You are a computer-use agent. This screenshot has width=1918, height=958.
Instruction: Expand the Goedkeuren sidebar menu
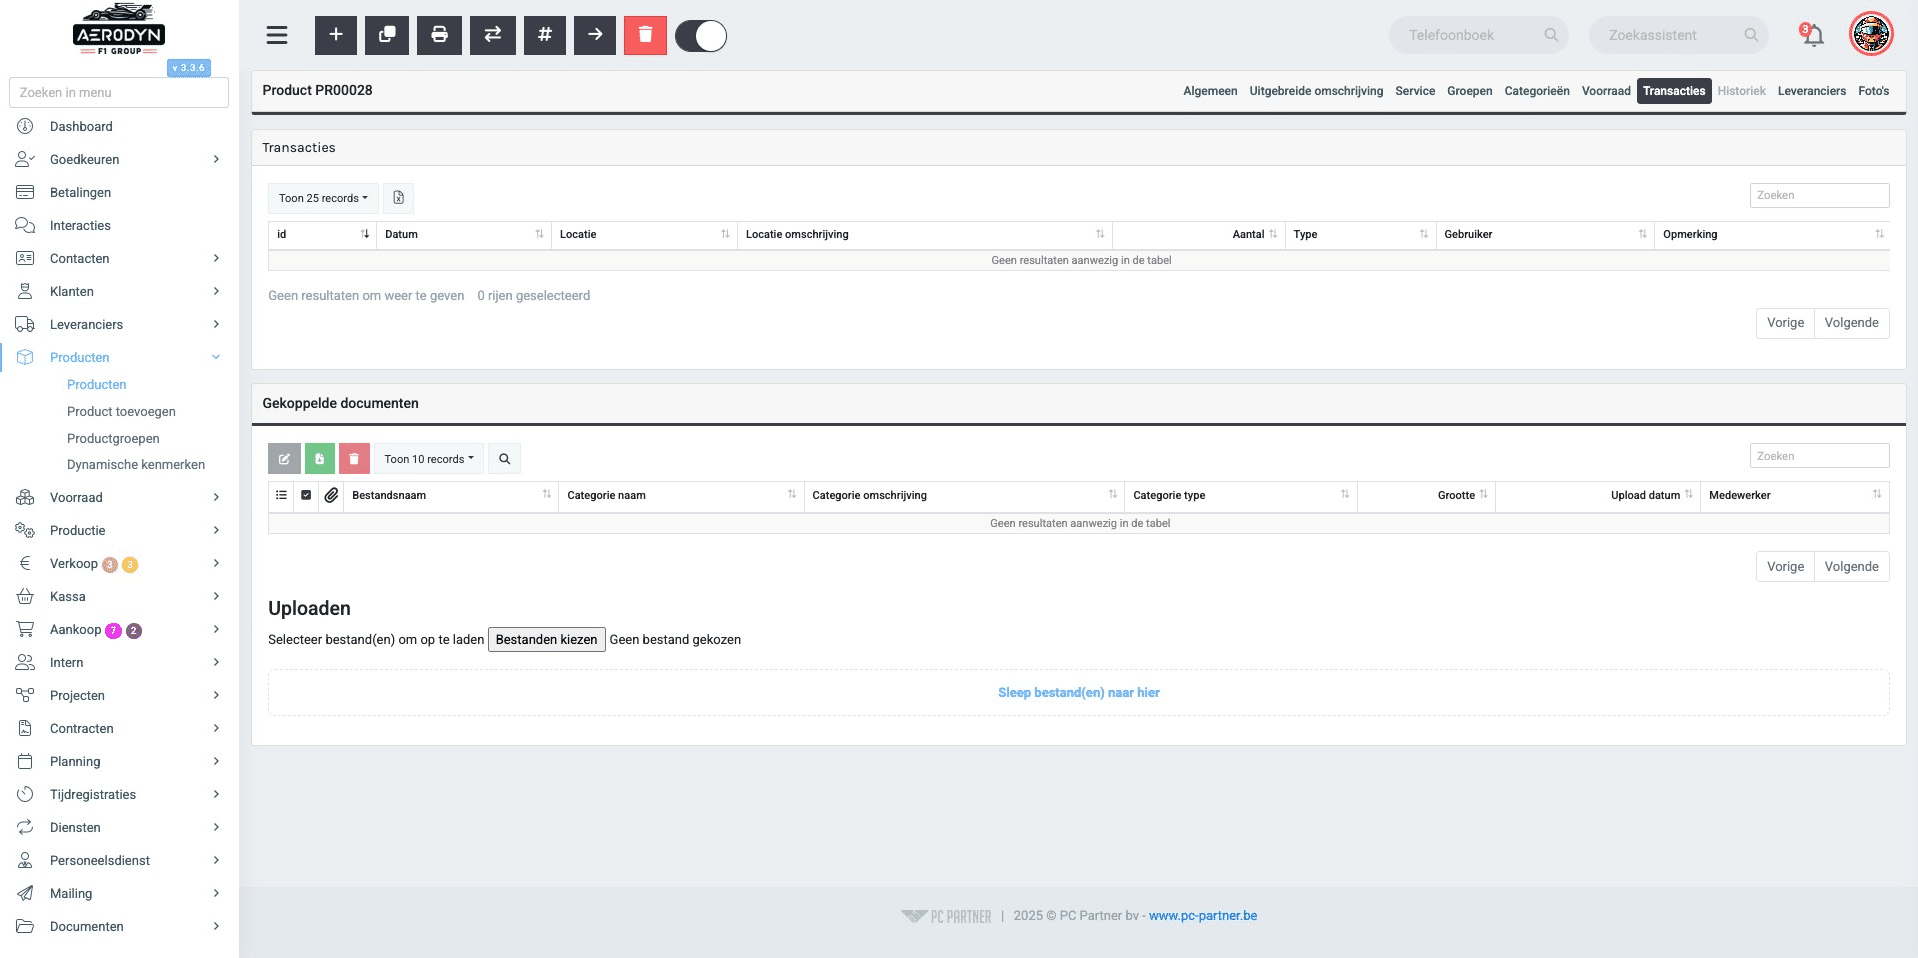[x=118, y=159]
